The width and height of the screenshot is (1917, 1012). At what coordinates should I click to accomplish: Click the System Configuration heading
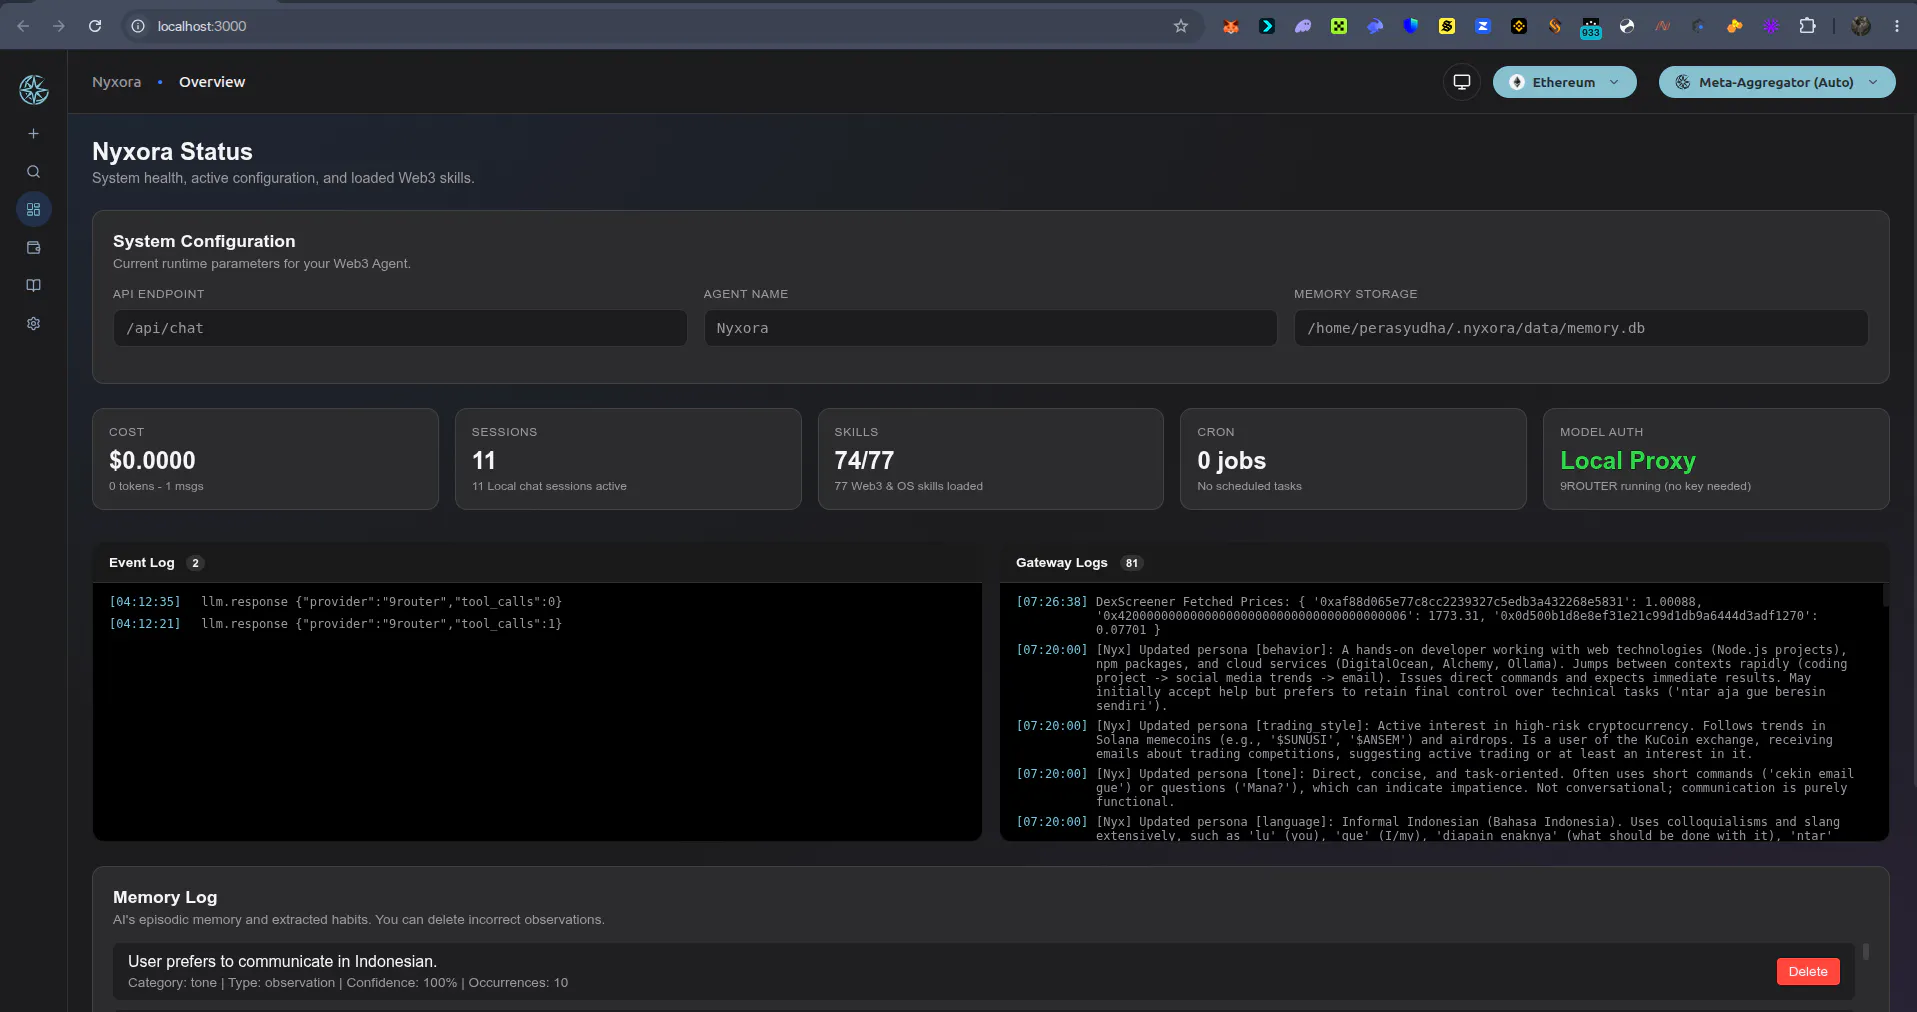[204, 241]
